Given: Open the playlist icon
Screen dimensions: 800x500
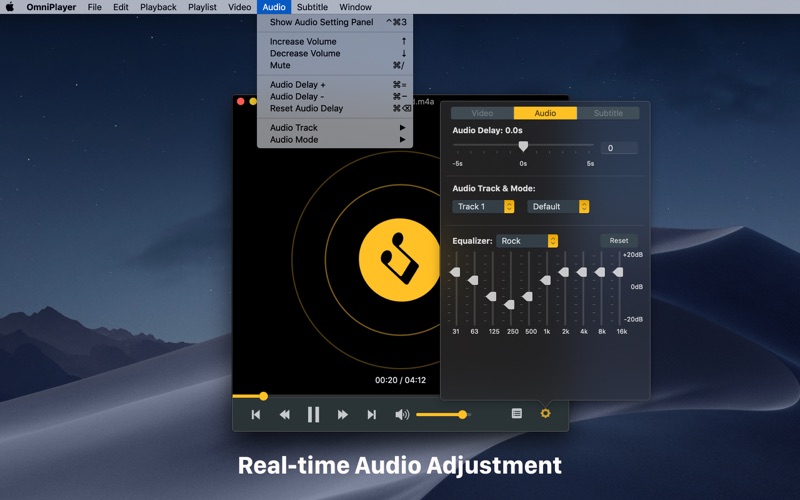Looking at the screenshot, I should click(517, 413).
